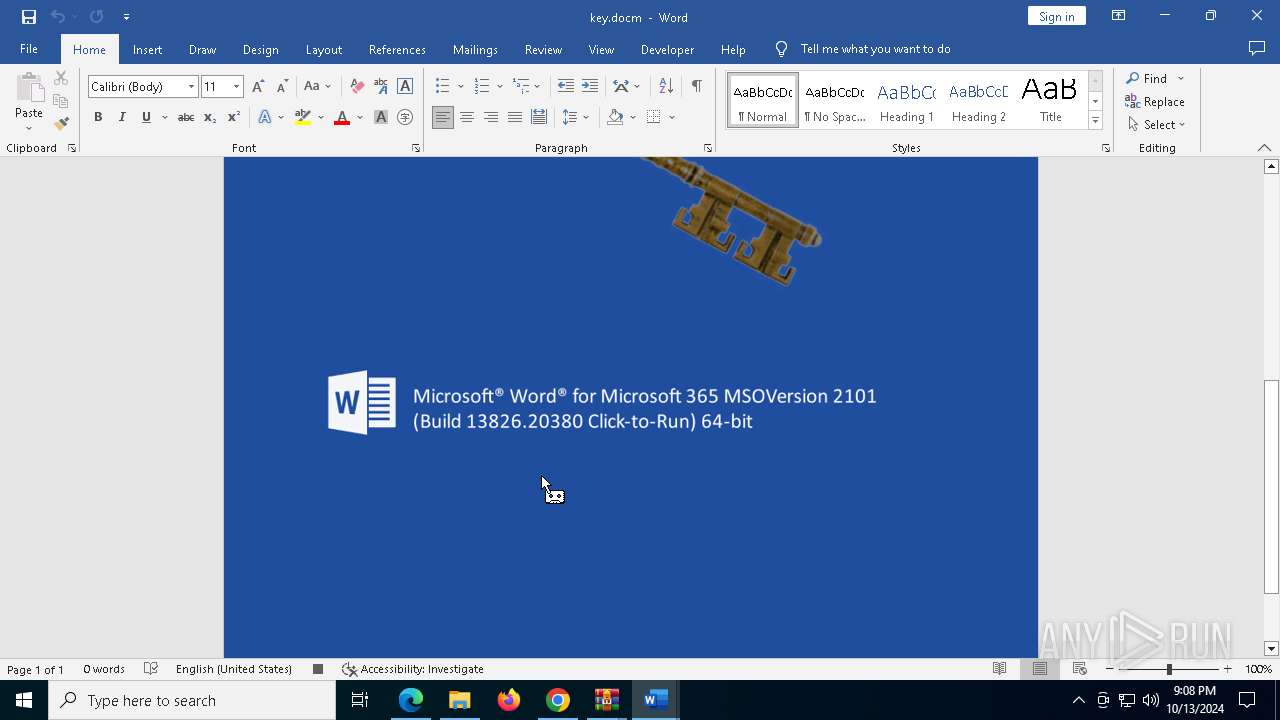The height and width of the screenshot is (720, 1280).
Task: Click the Character Border icon
Action: (405, 87)
